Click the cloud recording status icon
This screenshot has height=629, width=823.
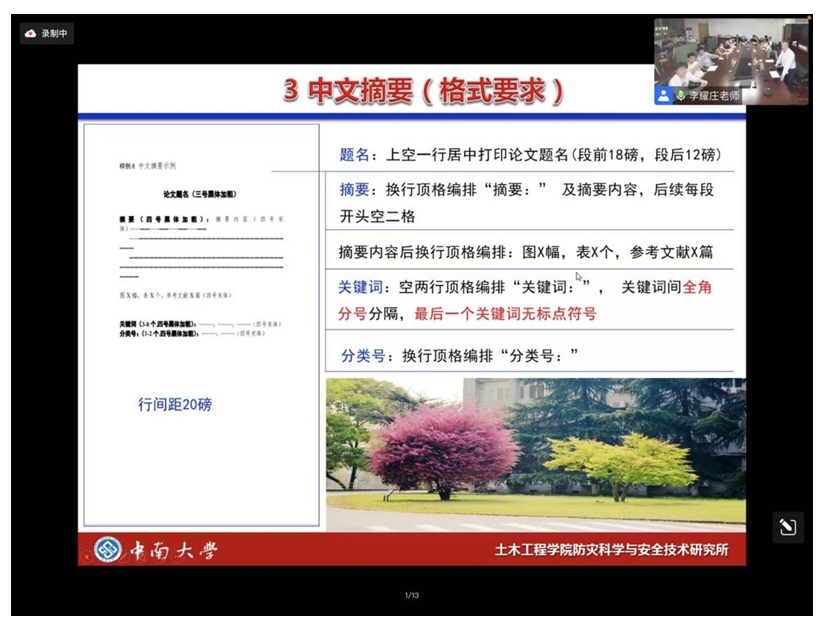[x=30, y=33]
